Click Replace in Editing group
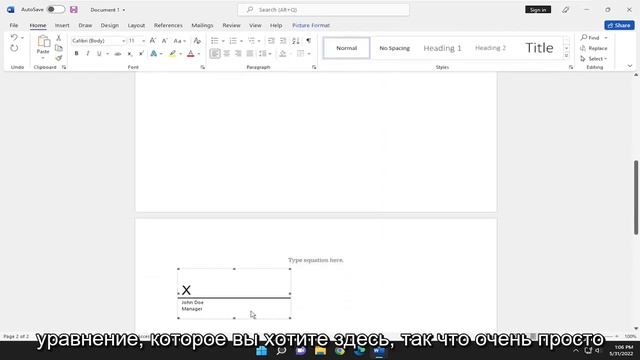The image size is (640, 360). pyautogui.click(x=594, y=48)
